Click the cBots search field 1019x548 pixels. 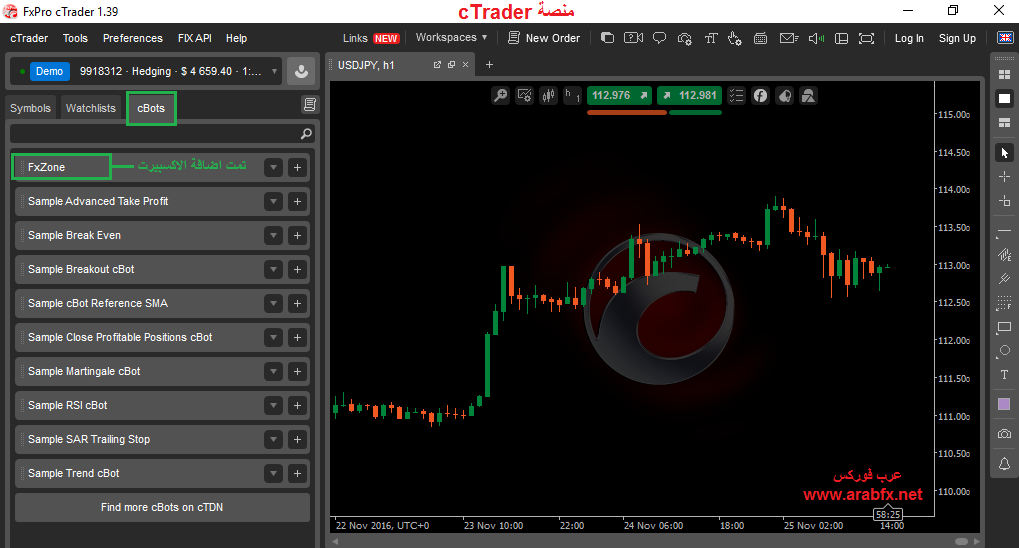click(x=162, y=134)
